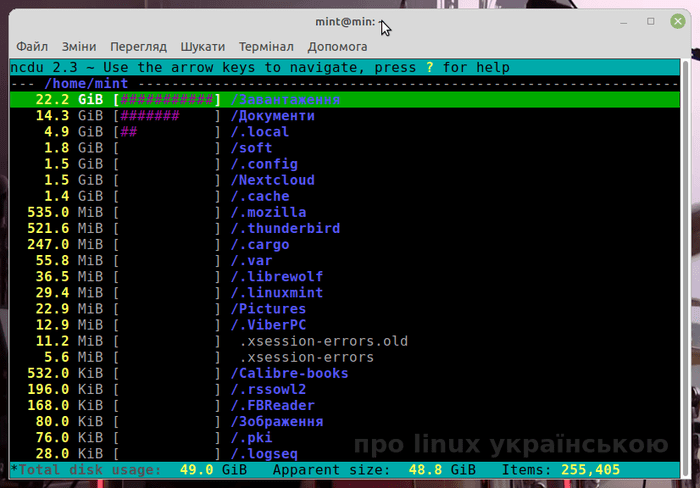Select the /.logseq directory entry
700x488 pixels.
345,453
